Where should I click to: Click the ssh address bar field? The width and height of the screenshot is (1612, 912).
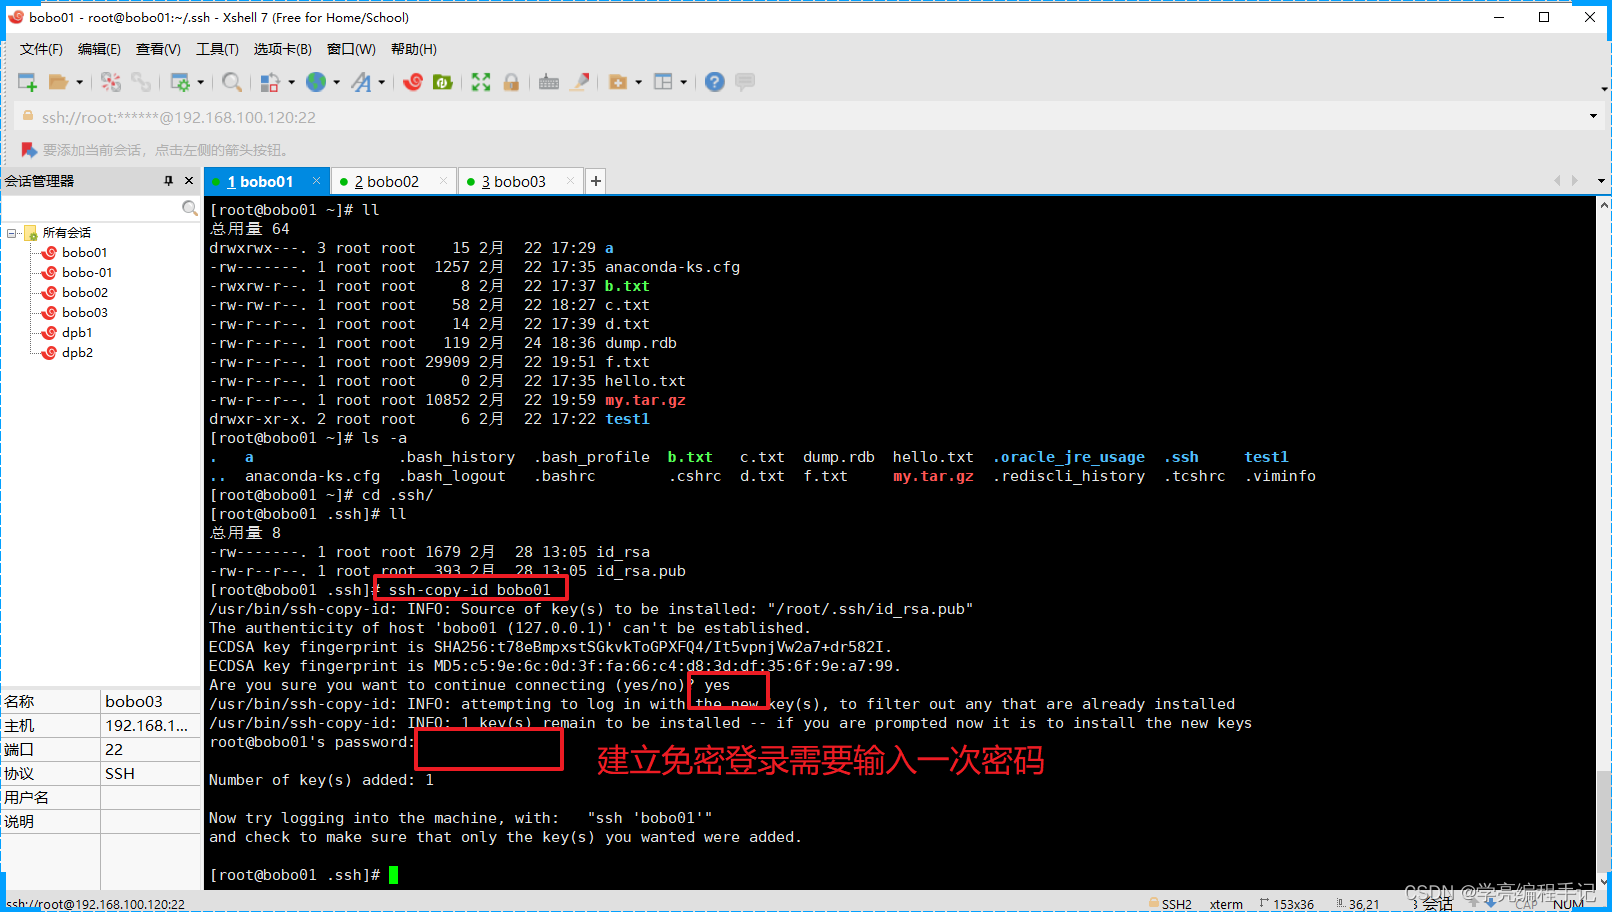[x=800, y=117]
